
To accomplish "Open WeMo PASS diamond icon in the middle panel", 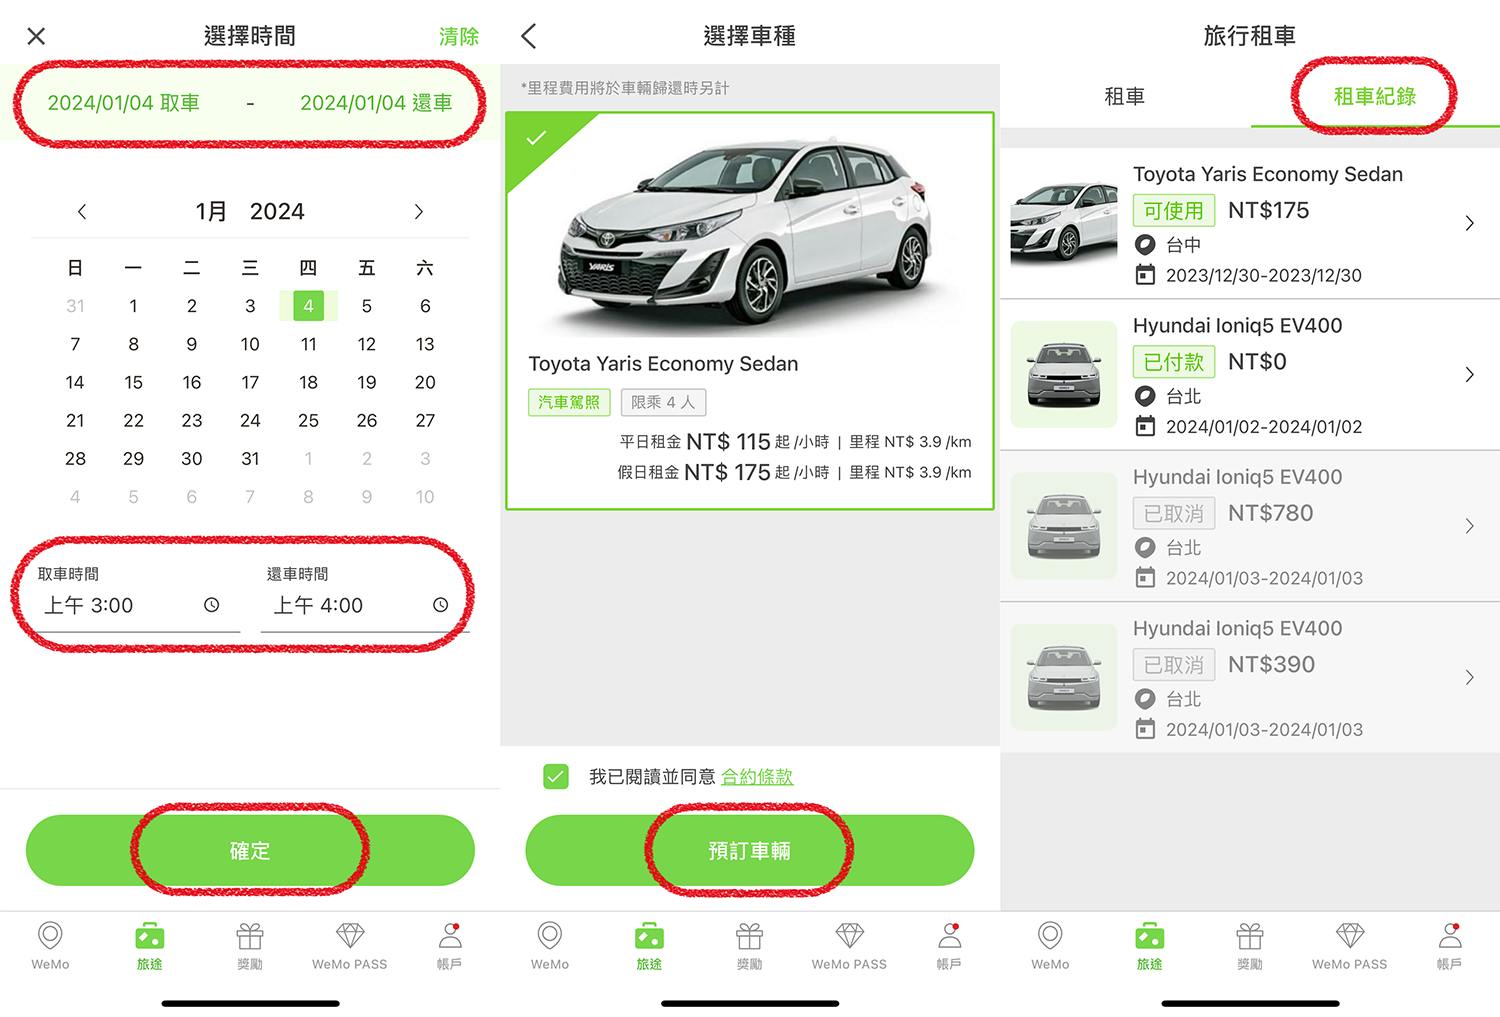I will point(850,936).
